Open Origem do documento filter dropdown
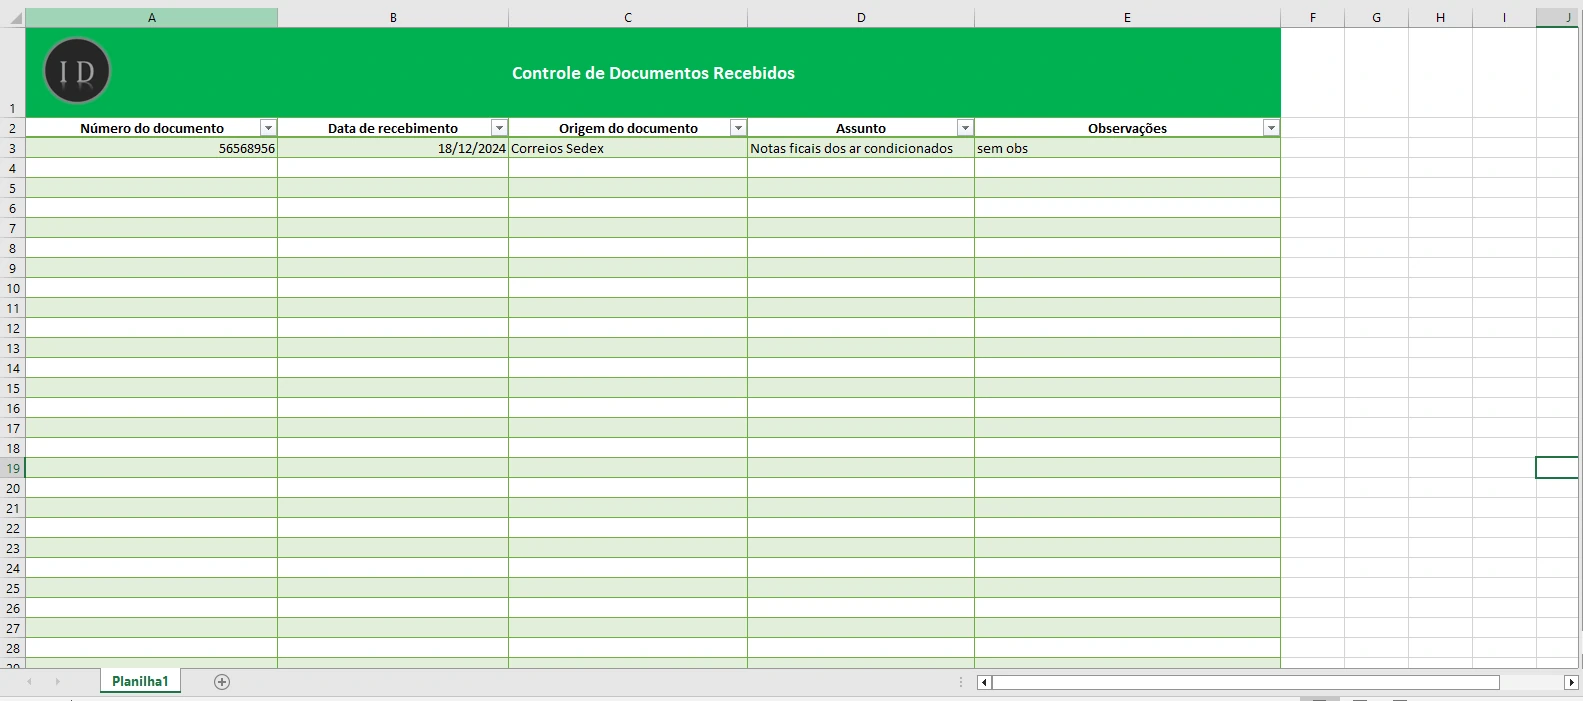The height and width of the screenshot is (701, 1583). [738, 128]
